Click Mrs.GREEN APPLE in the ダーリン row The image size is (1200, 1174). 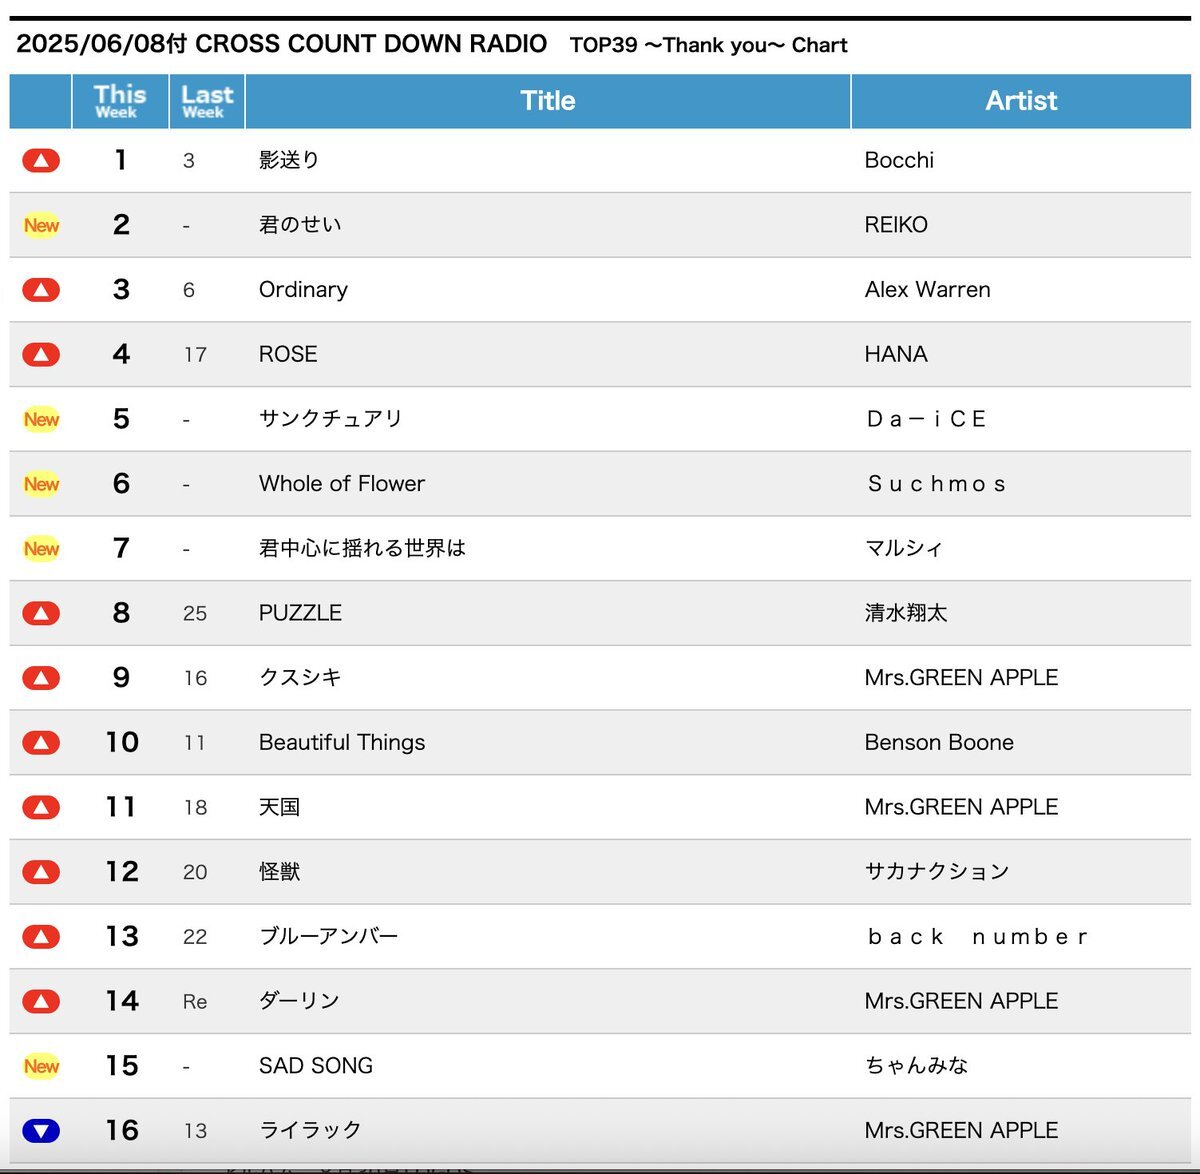click(x=961, y=1001)
